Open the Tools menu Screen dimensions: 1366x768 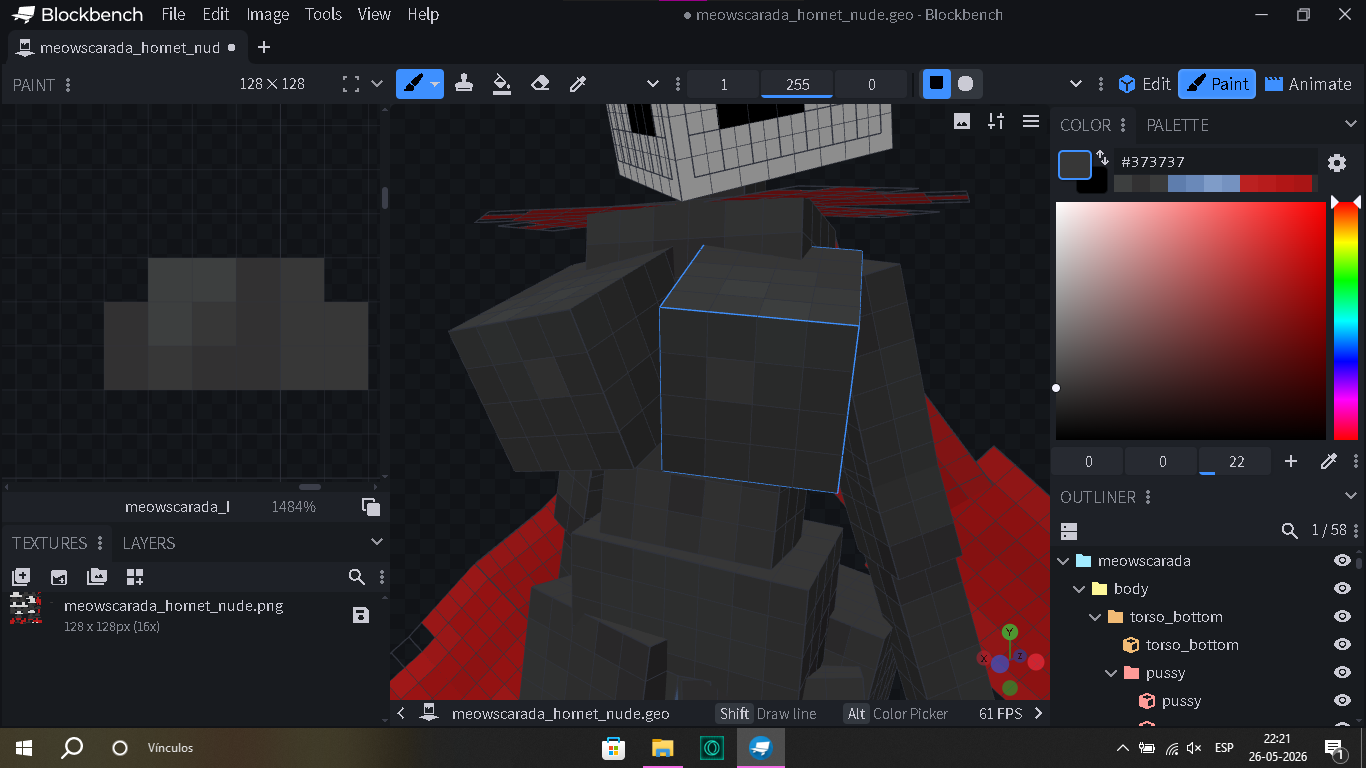click(323, 15)
